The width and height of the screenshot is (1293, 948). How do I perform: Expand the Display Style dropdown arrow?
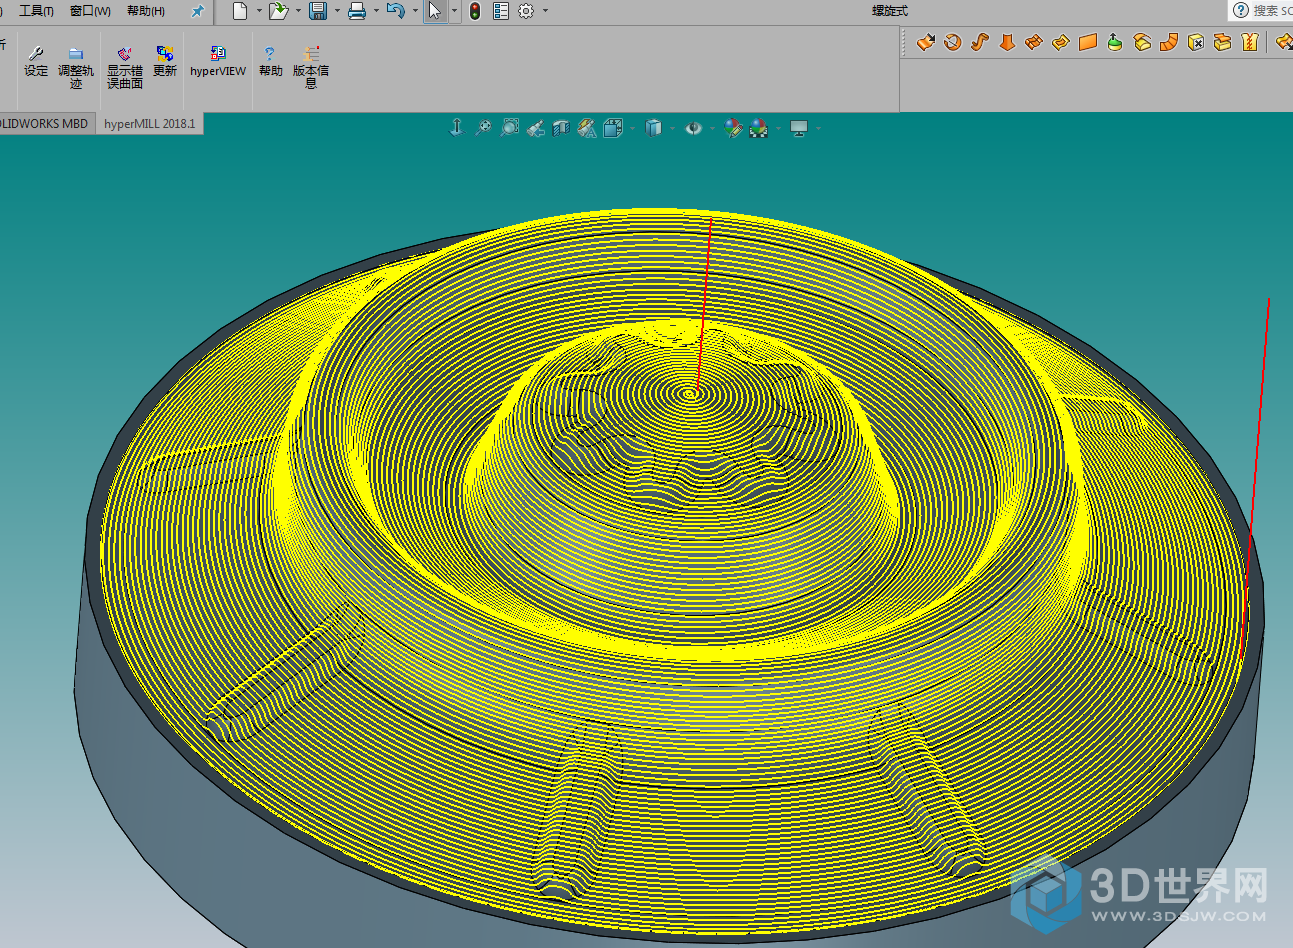click(672, 128)
